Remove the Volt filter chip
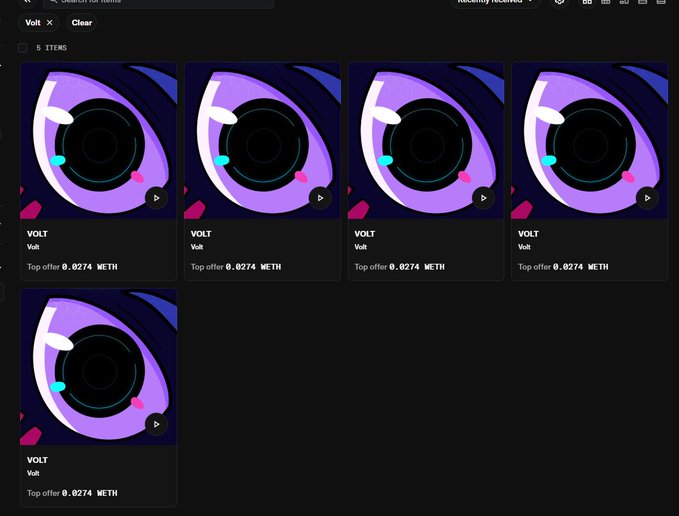Viewport: 679px width, 516px height. pyautogui.click(x=49, y=23)
